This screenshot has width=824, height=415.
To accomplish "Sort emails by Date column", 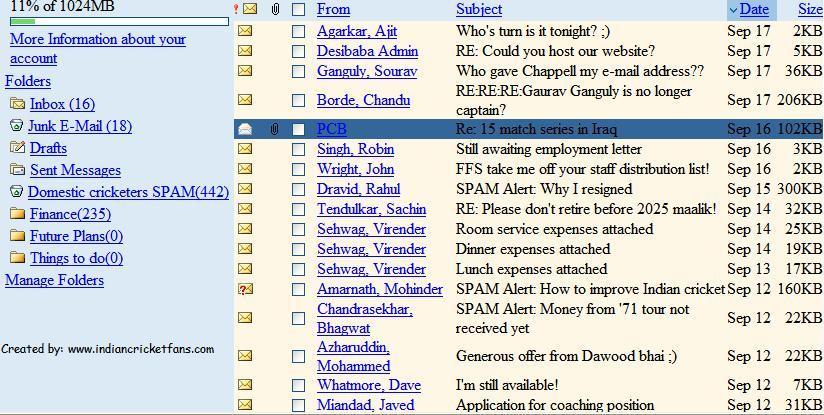I will pyautogui.click(x=754, y=9).
